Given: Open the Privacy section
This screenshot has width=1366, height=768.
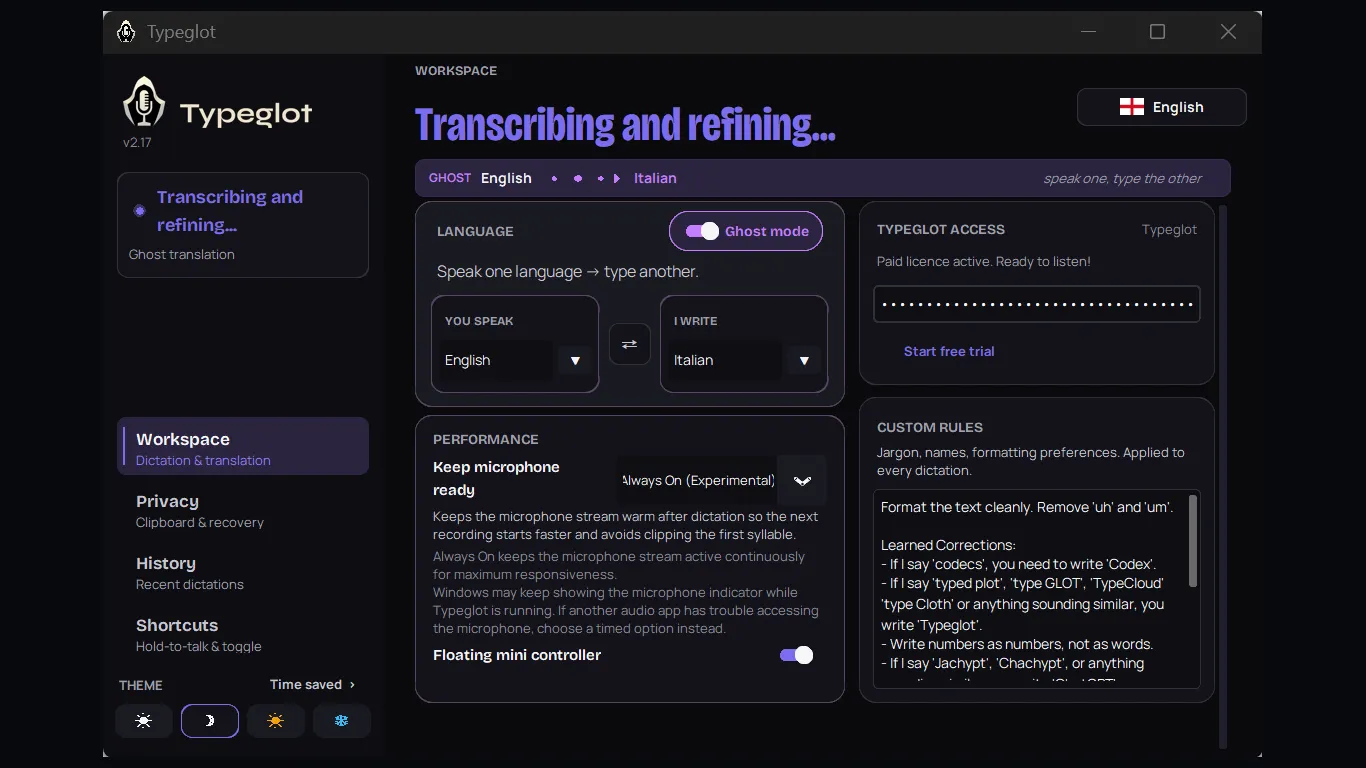Looking at the screenshot, I should click(243, 510).
